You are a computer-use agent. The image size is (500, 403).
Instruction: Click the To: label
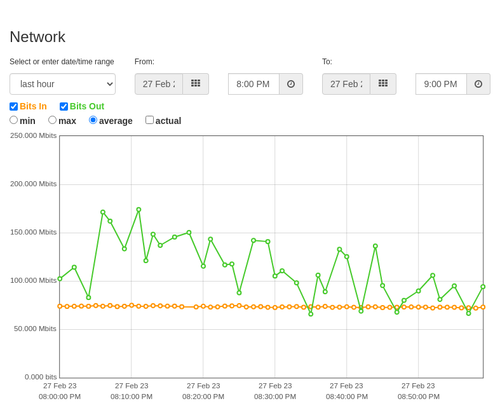(x=327, y=62)
